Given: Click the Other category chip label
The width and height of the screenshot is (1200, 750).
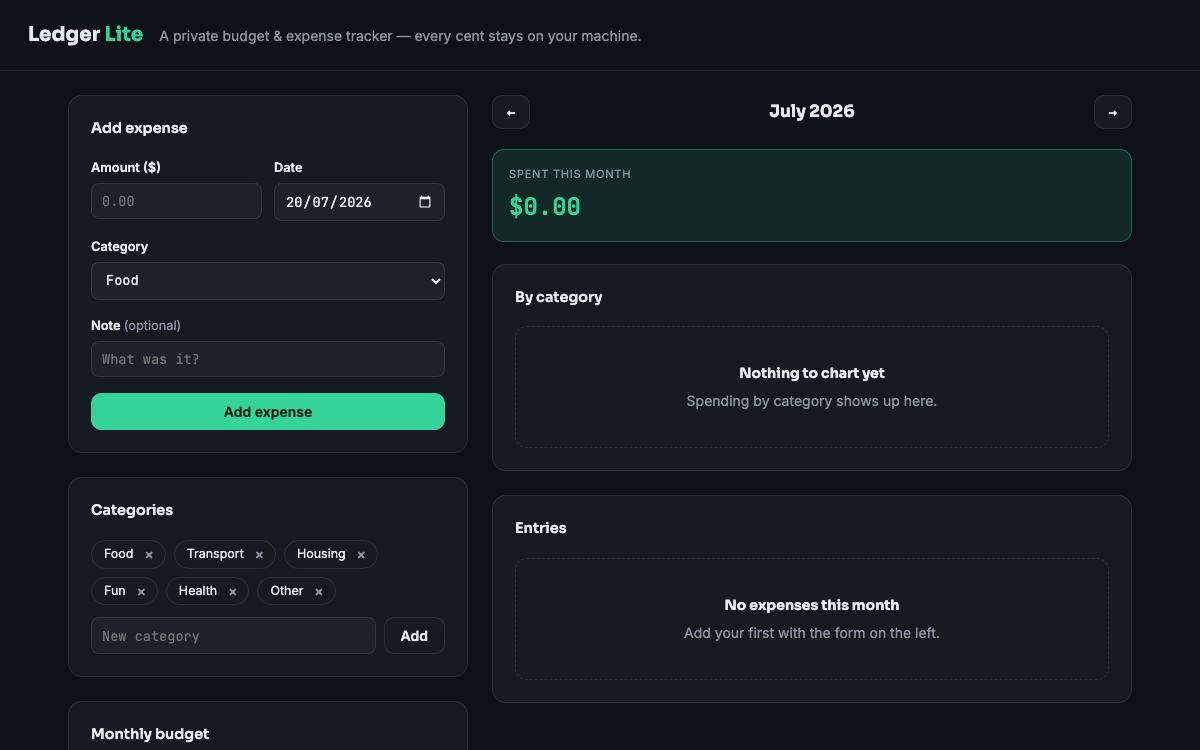Looking at the screenshot, I should click(x=287, y=591).
